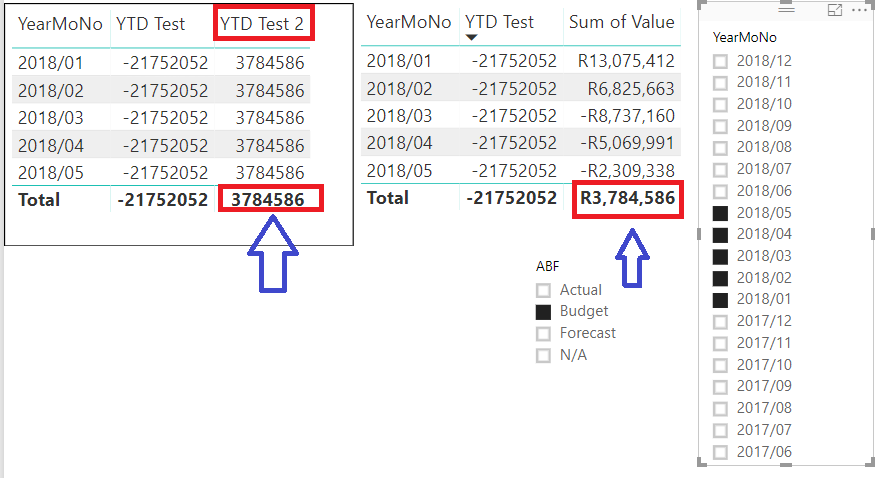
Task: Click the R3,784,586 total cell
Action: (627, 198)
